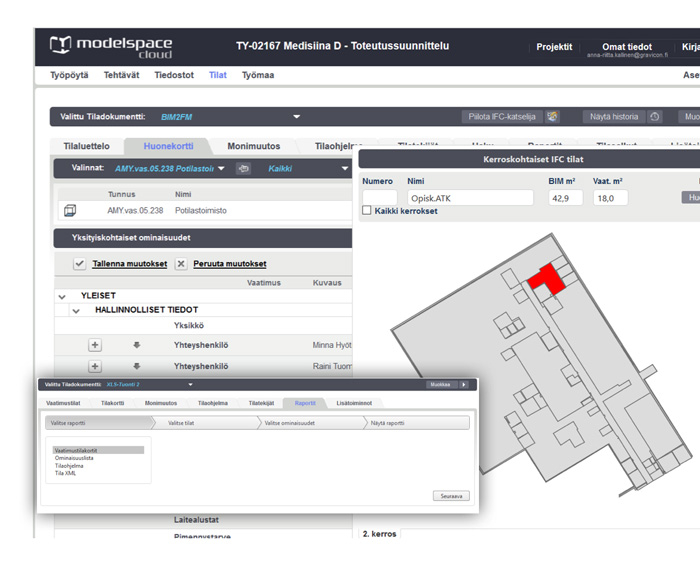Click the Tallenna muutokset link
The width and height of the screenshot is (700, 574).
[x=130, y=264]
